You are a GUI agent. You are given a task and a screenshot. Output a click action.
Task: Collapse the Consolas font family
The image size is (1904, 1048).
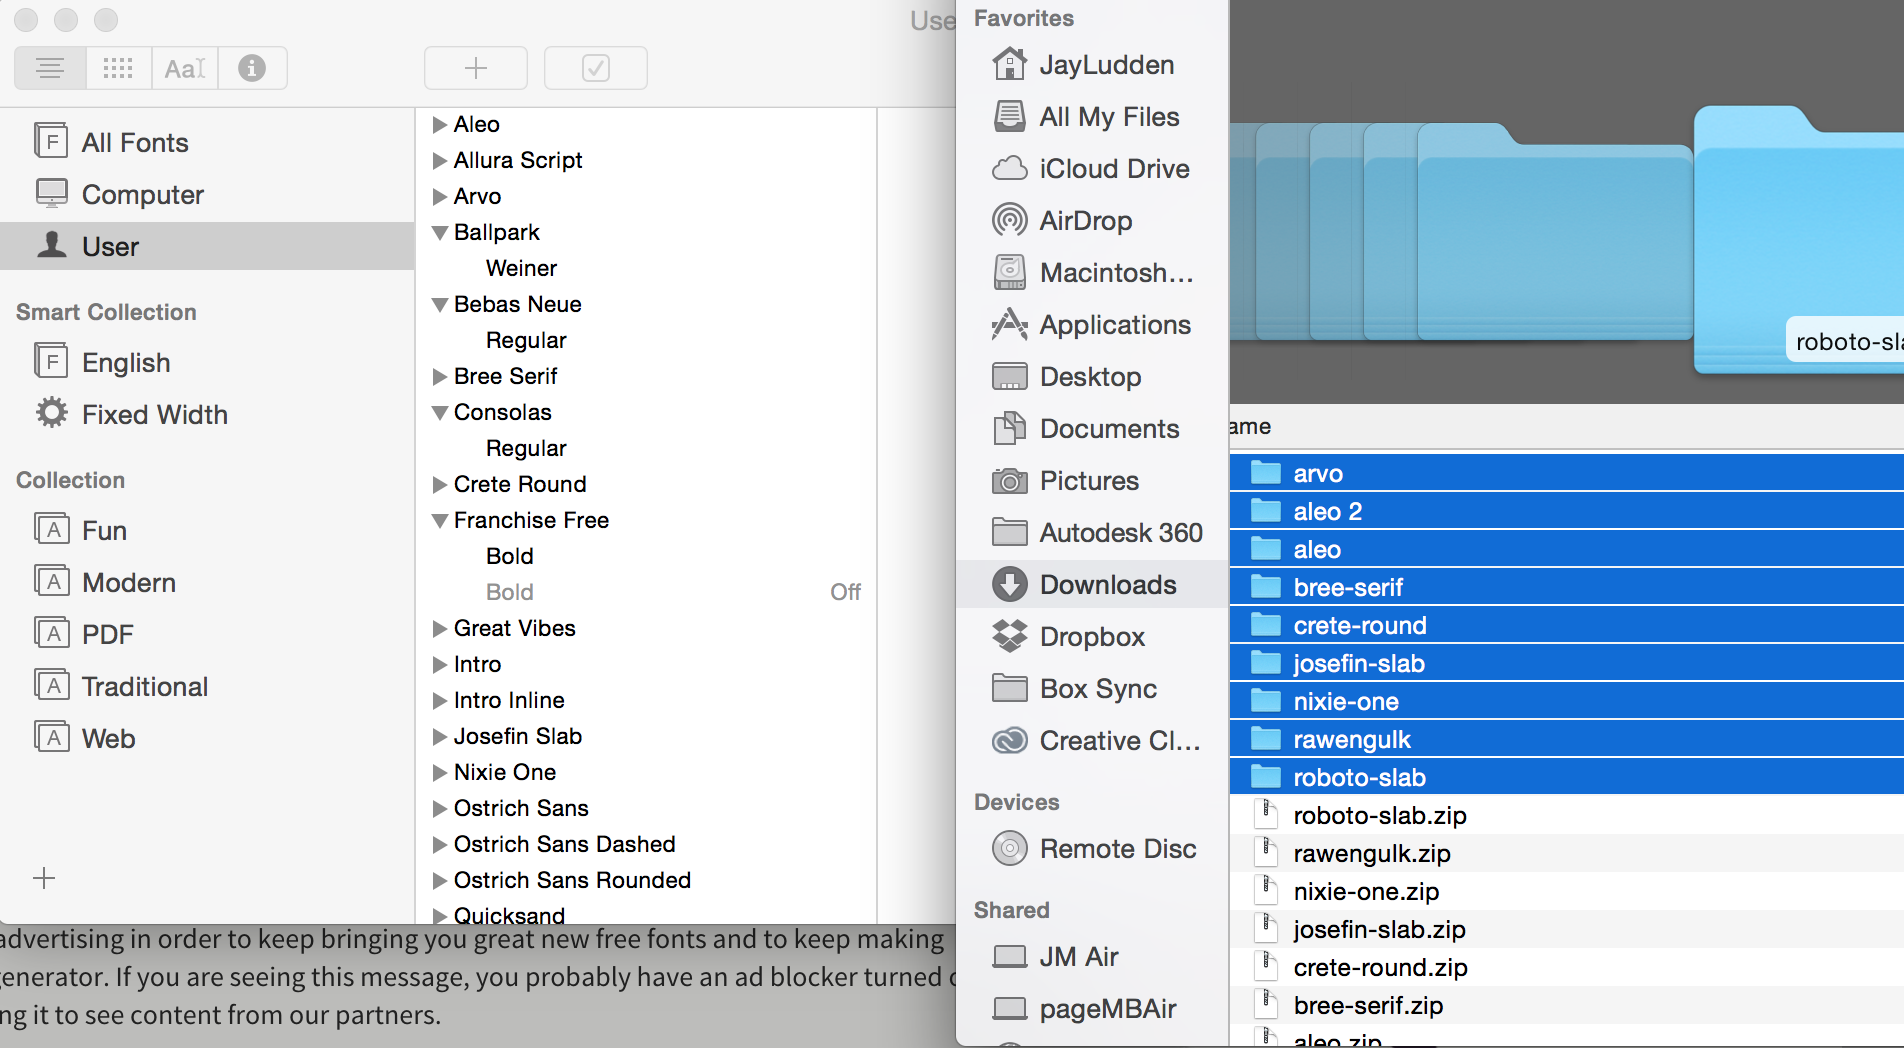[439, 413]
